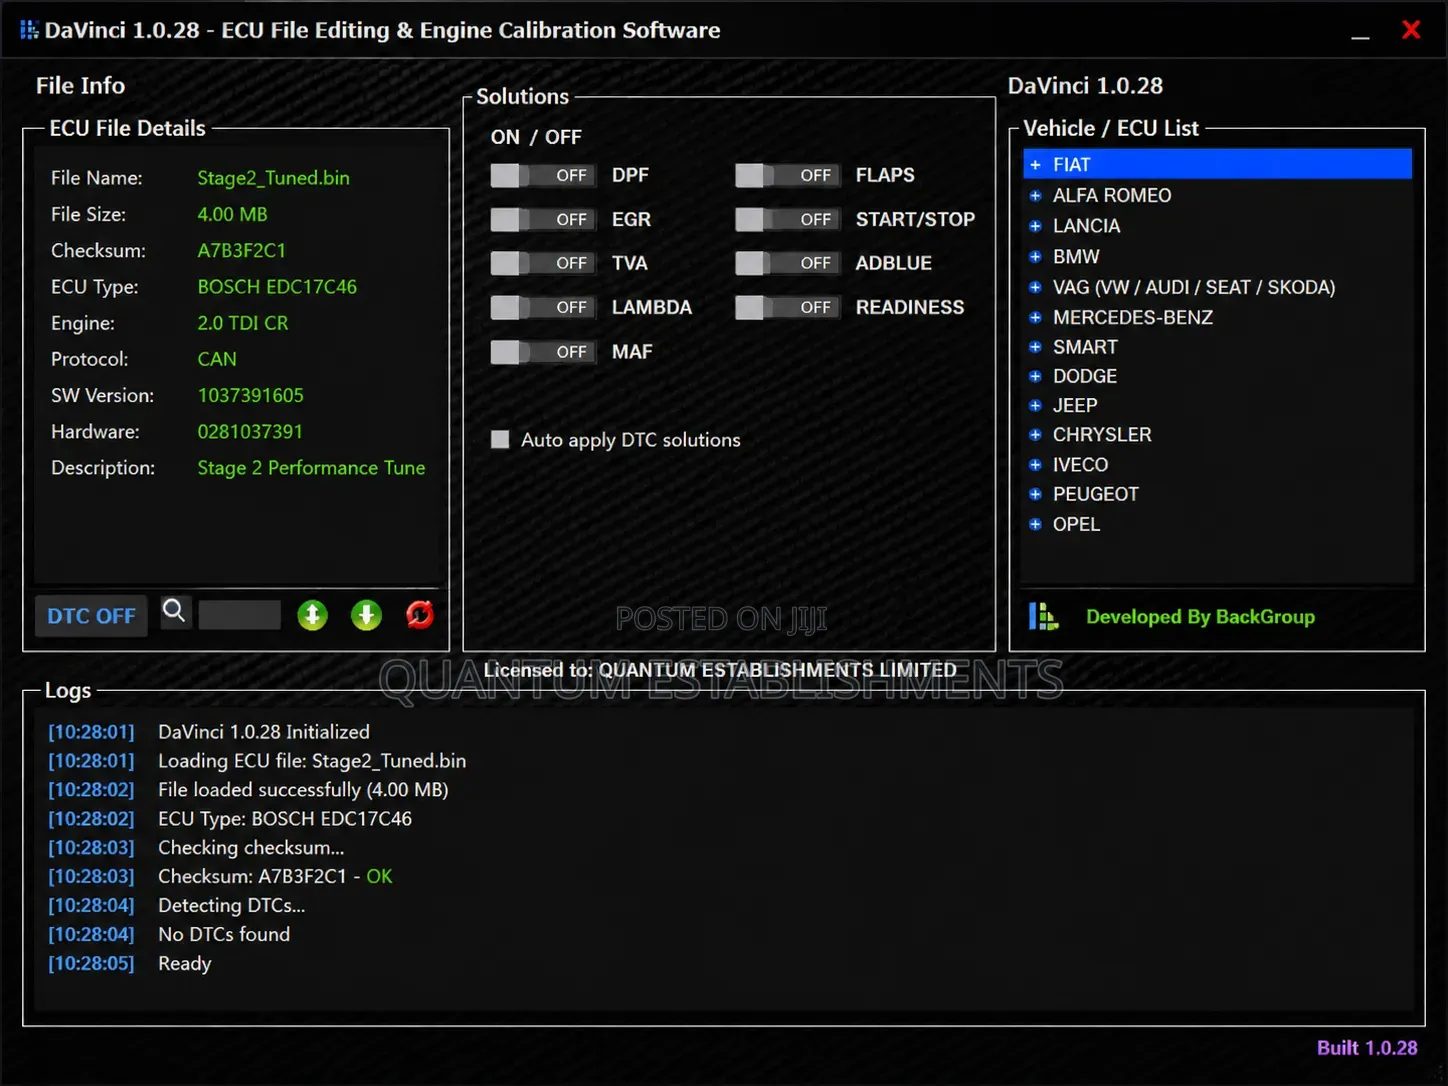
Task: Click the magnifier search icon beside DTC OFF
Action: (174, 611)
